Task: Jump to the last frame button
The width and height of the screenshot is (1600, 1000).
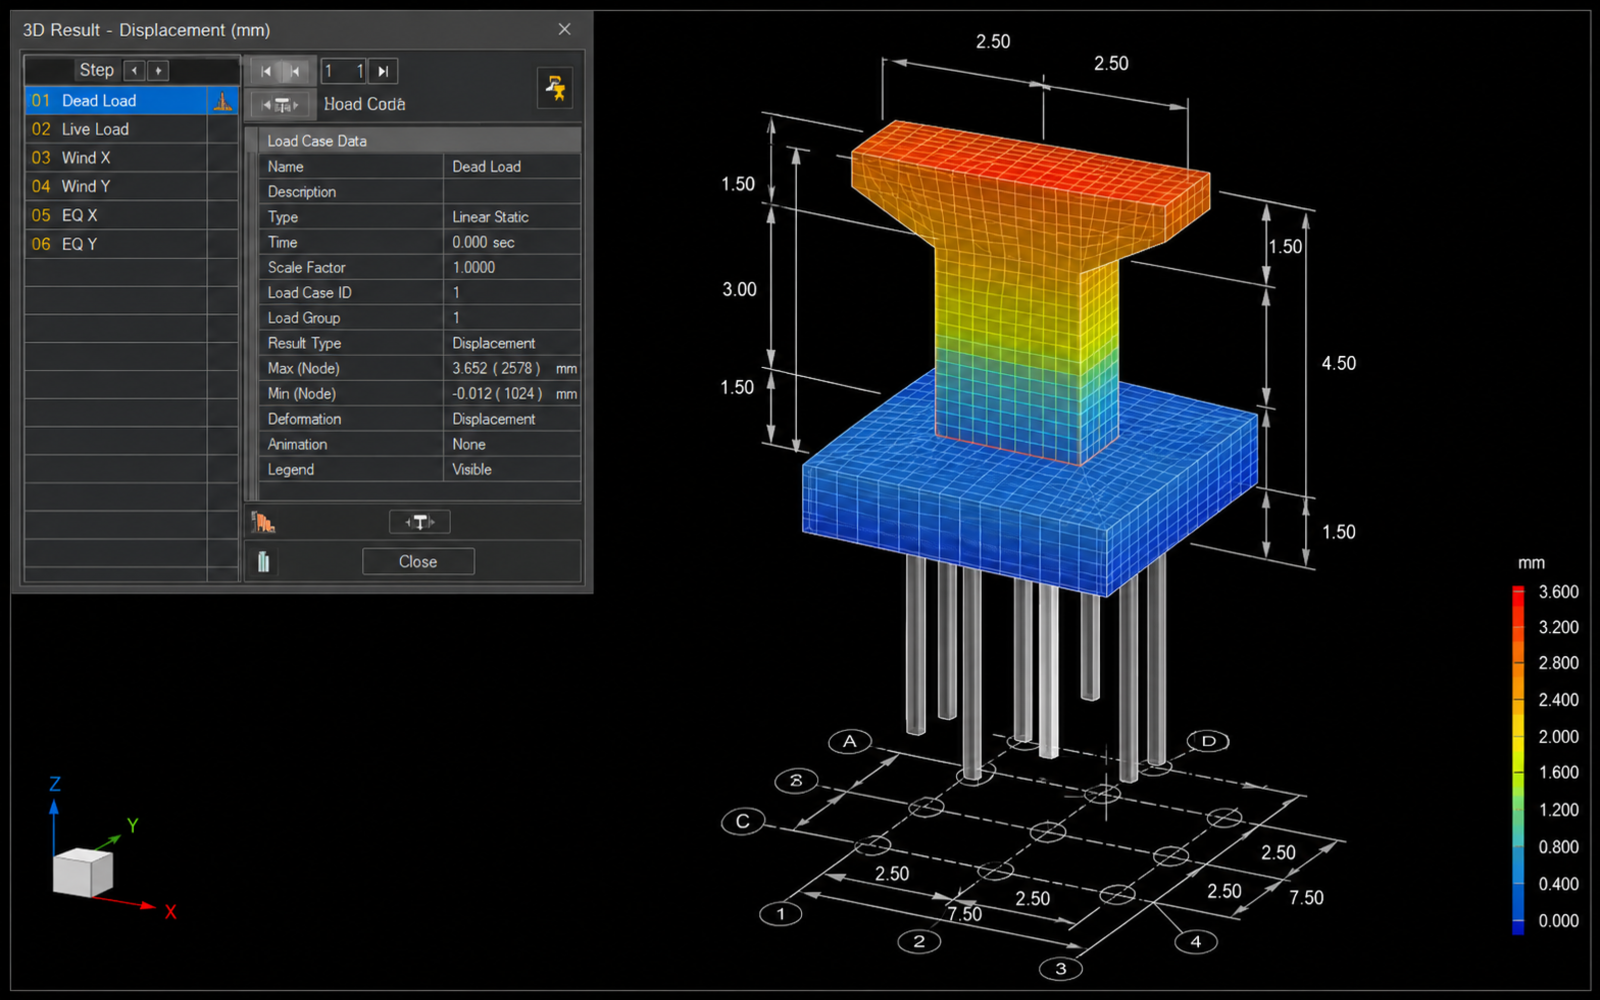Action: coord(383,71)
